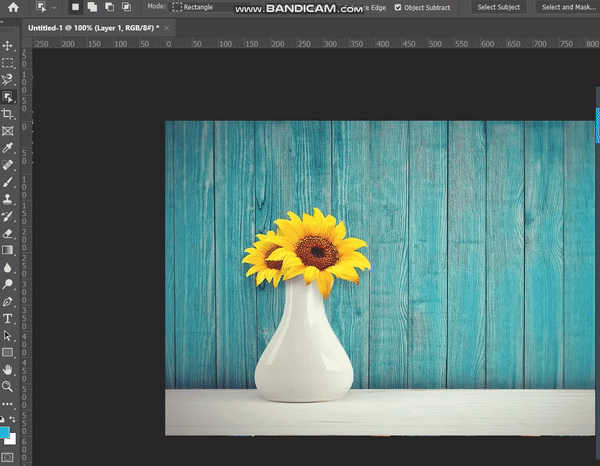Open the Edit Toolbar three-dots menu

point(7,404)
